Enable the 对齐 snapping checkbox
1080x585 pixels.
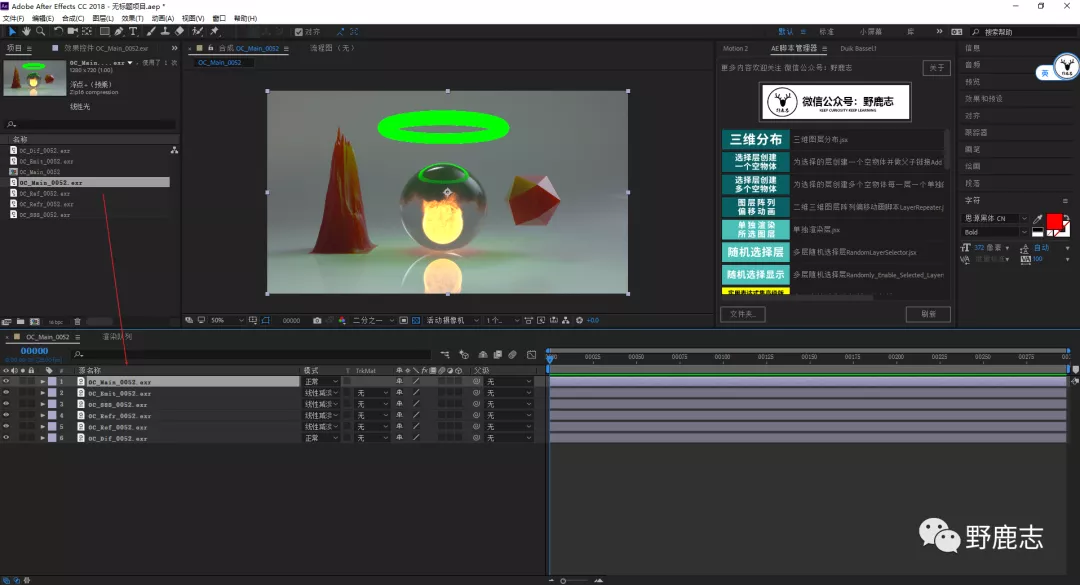299,32
